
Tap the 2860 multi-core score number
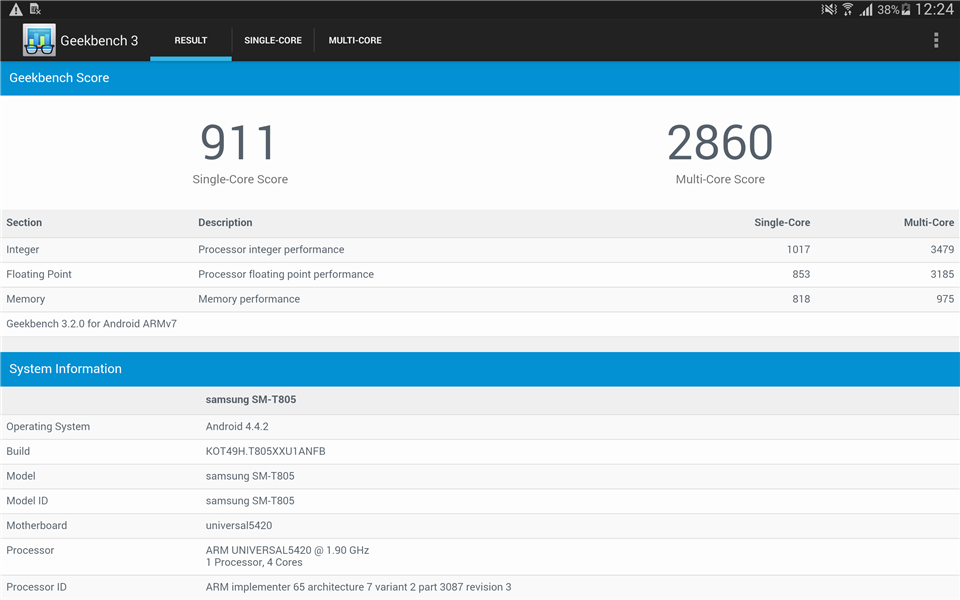click(720, 142)
